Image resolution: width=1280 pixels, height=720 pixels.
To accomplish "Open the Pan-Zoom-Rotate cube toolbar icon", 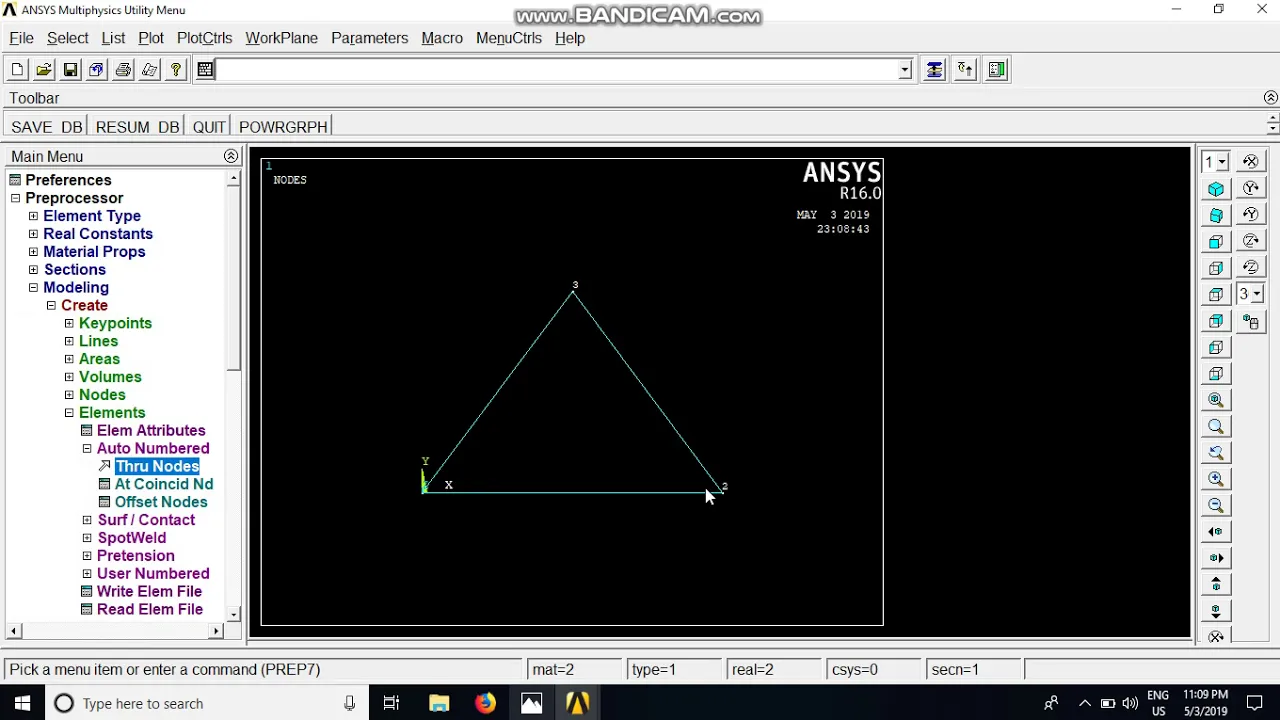I will click(x=96, y=70).
